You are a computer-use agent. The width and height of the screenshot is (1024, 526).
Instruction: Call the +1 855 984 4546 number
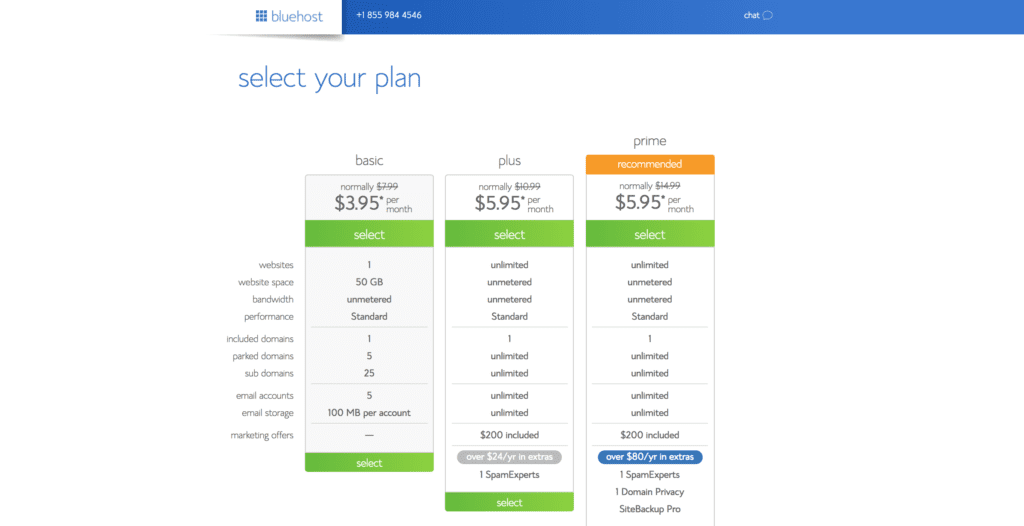[389, 15]
